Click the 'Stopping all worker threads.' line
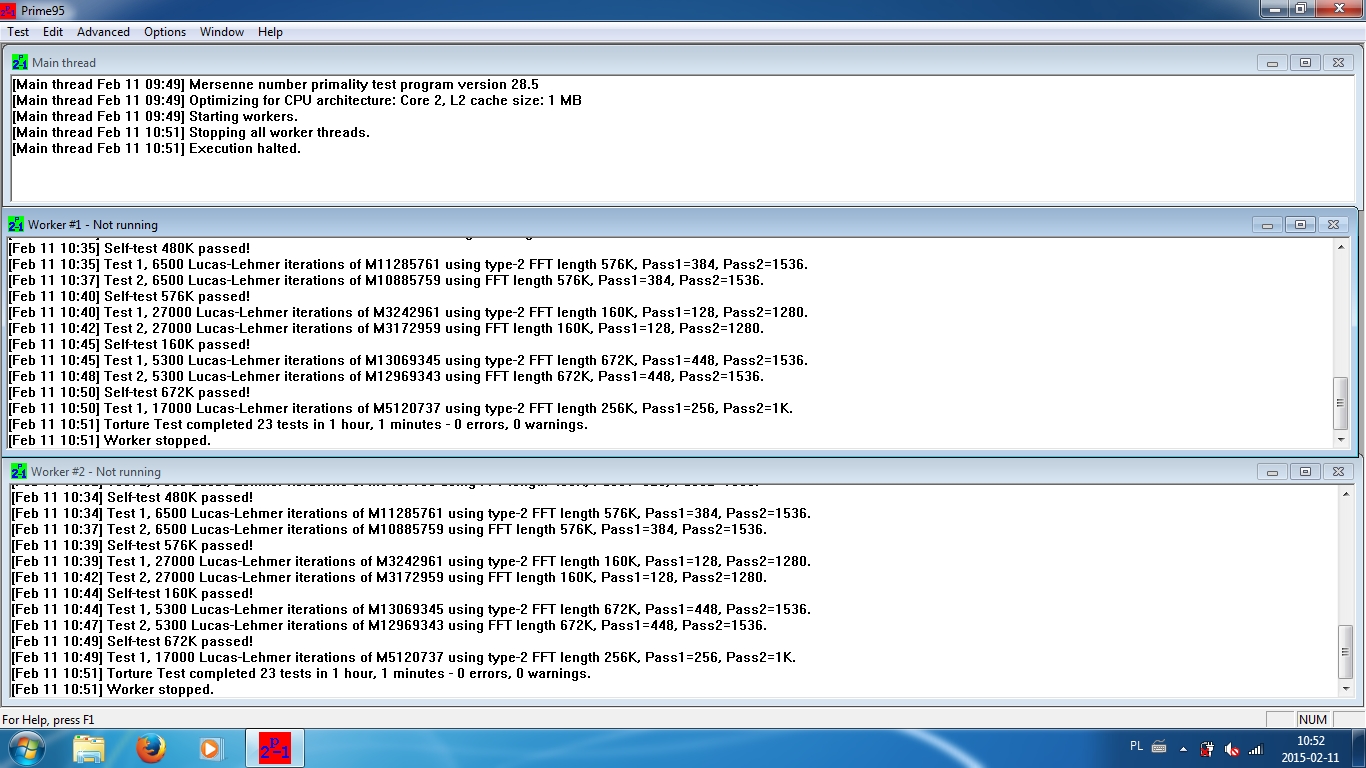The height and width of the screenshot is (768, 1366). [191, 133]
